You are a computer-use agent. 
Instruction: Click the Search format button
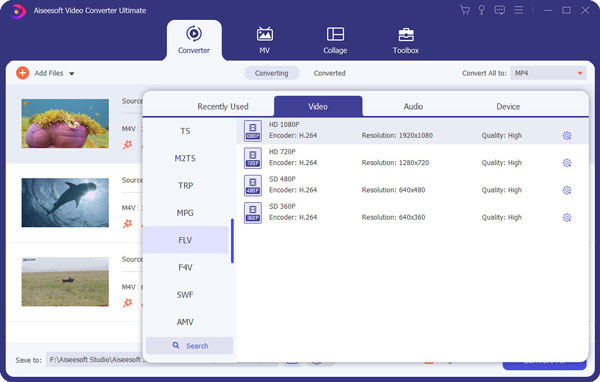tap(189, 346)
